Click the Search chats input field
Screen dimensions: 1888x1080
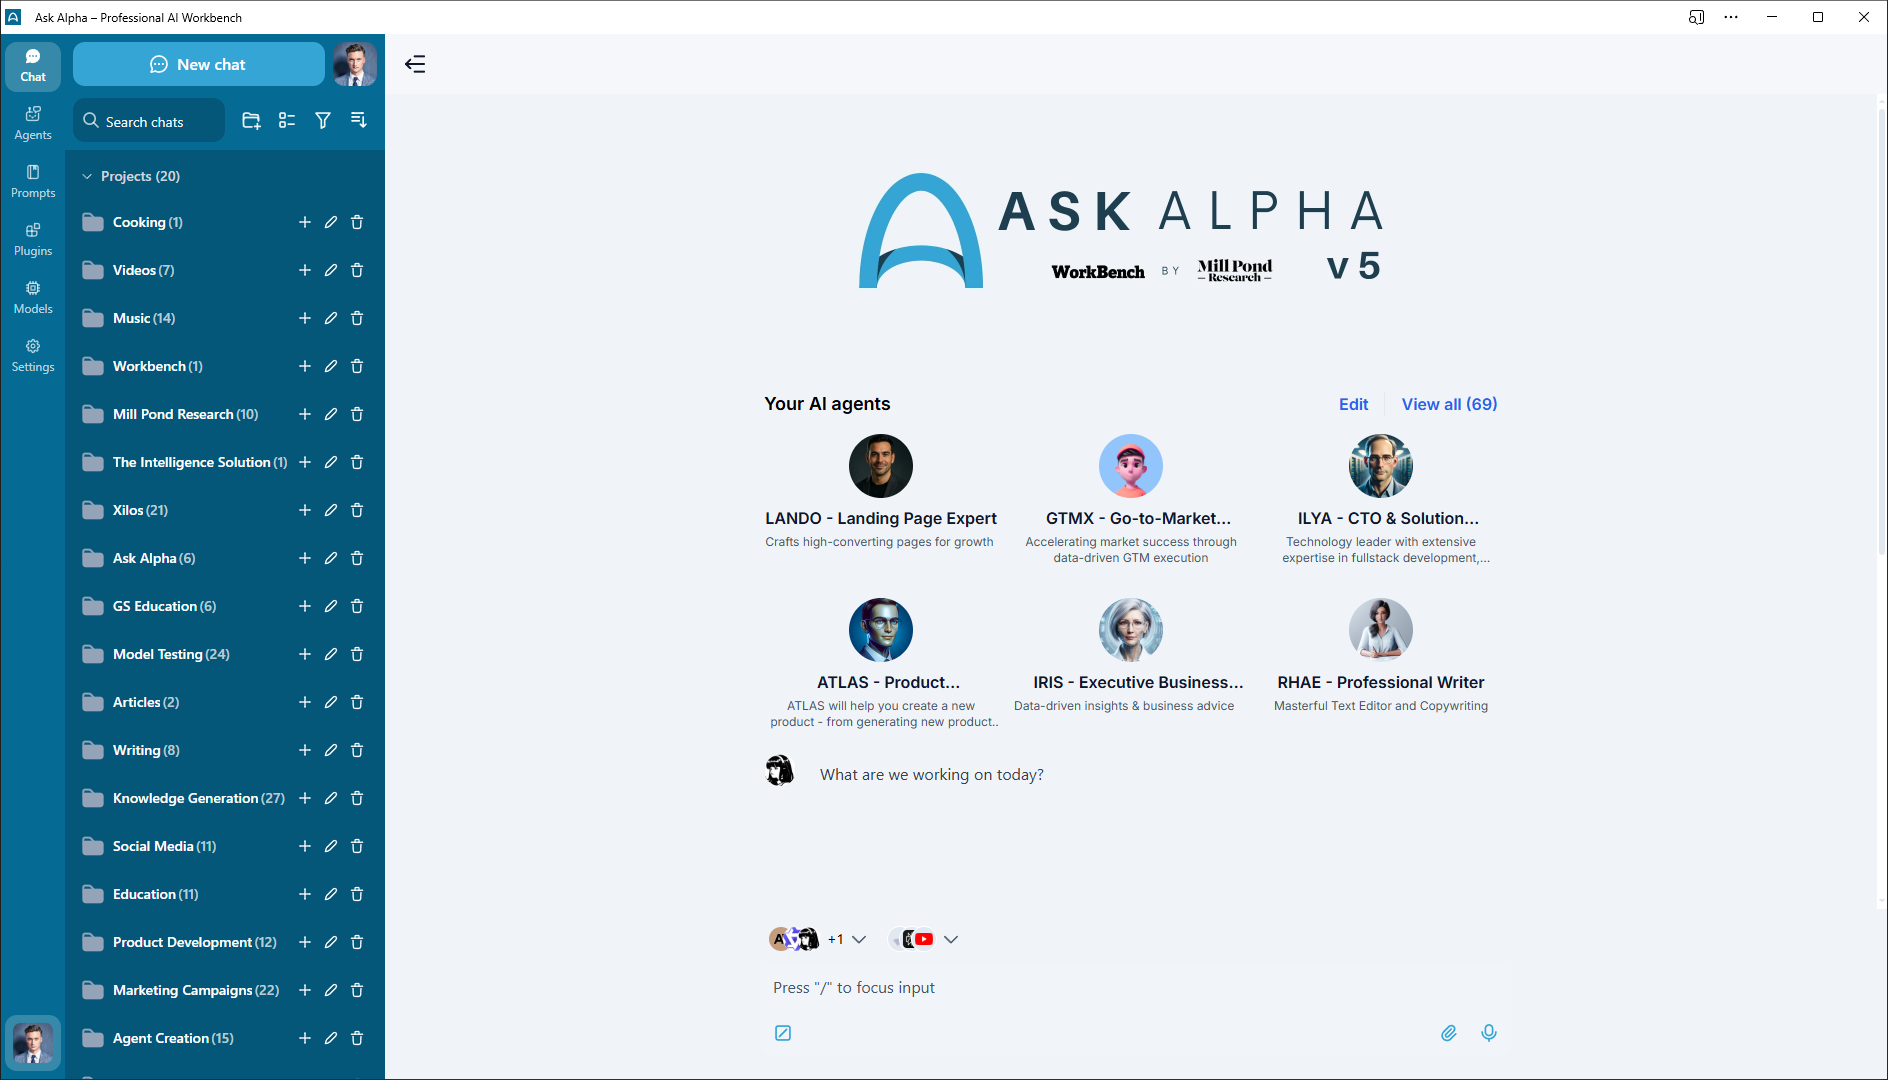tap(149, 121)
